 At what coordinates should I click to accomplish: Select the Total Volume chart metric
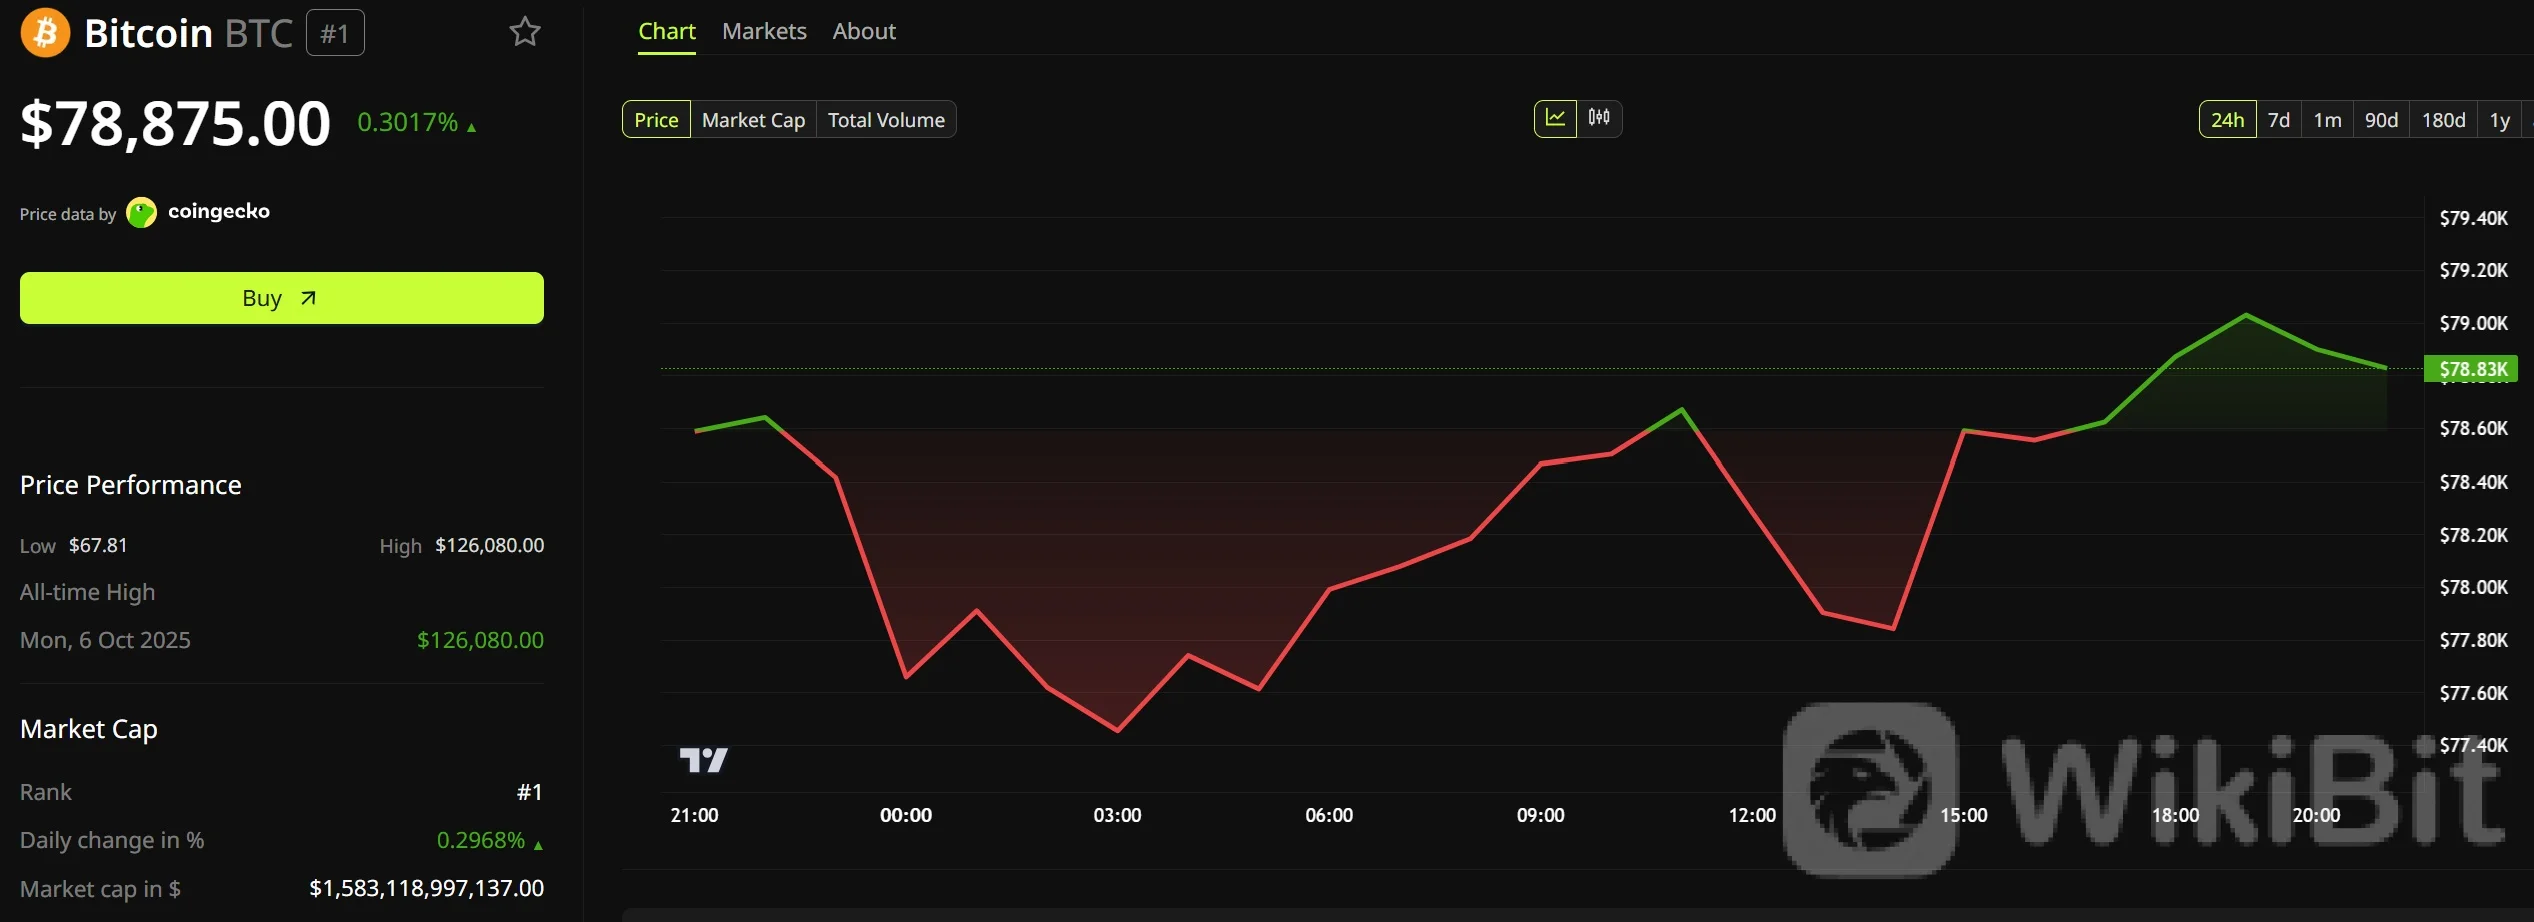(x=886, y=120)
